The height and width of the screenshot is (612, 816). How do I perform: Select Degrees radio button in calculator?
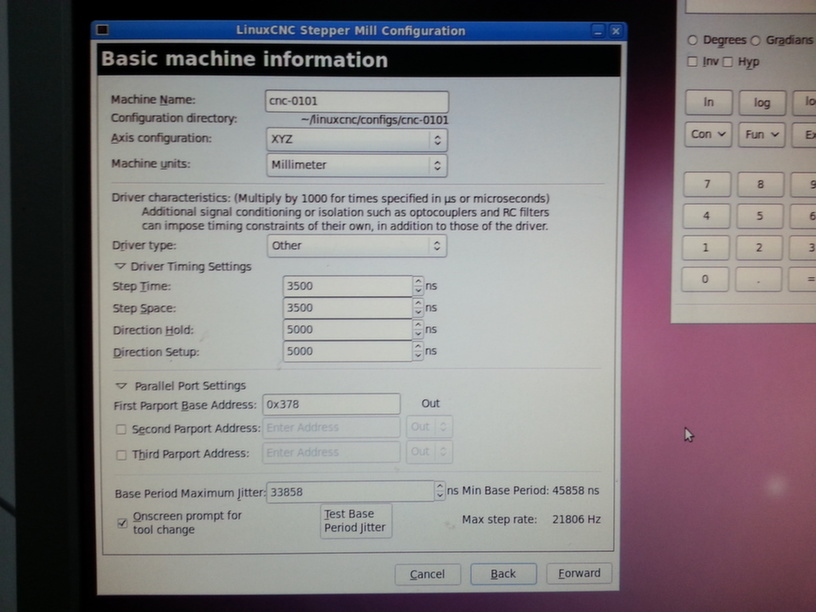click(692, 40)
